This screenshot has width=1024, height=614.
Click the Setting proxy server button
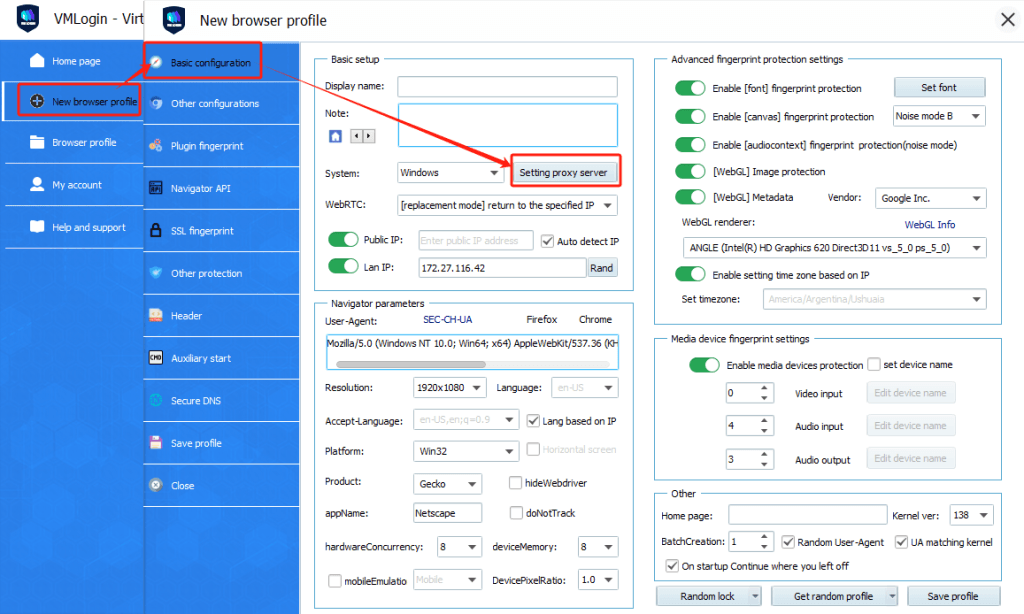click(565, 171)
